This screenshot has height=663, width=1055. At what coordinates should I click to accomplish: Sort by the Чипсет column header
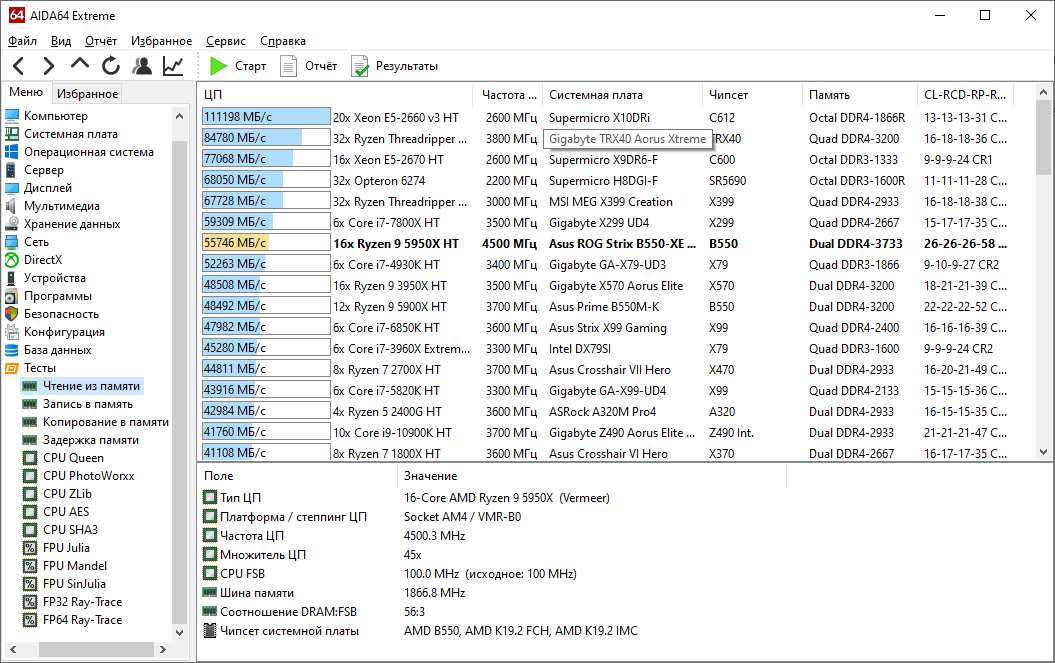752,95
